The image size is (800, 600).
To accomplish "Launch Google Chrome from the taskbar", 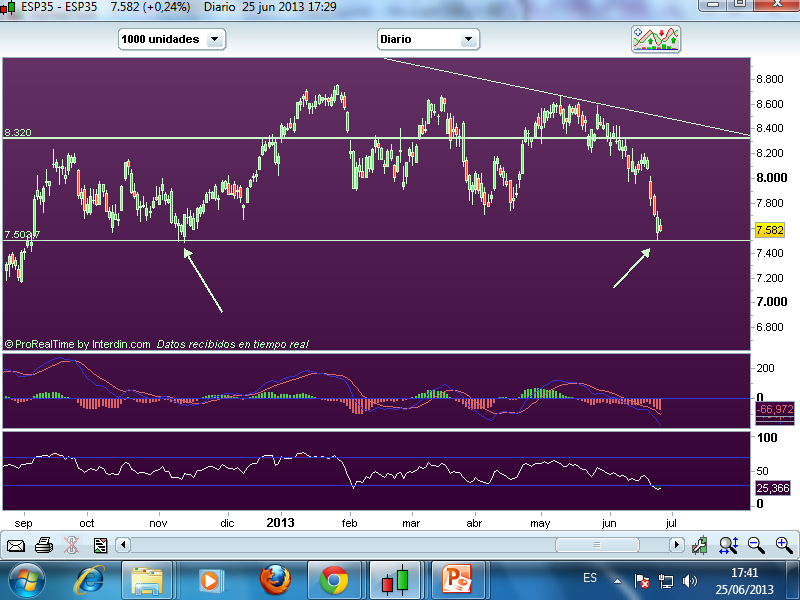I will (x=334, y=581).
